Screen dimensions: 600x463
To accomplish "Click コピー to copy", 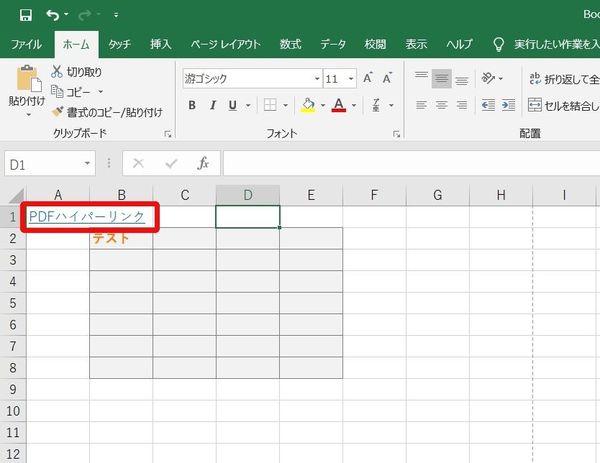I will (72, 92).
